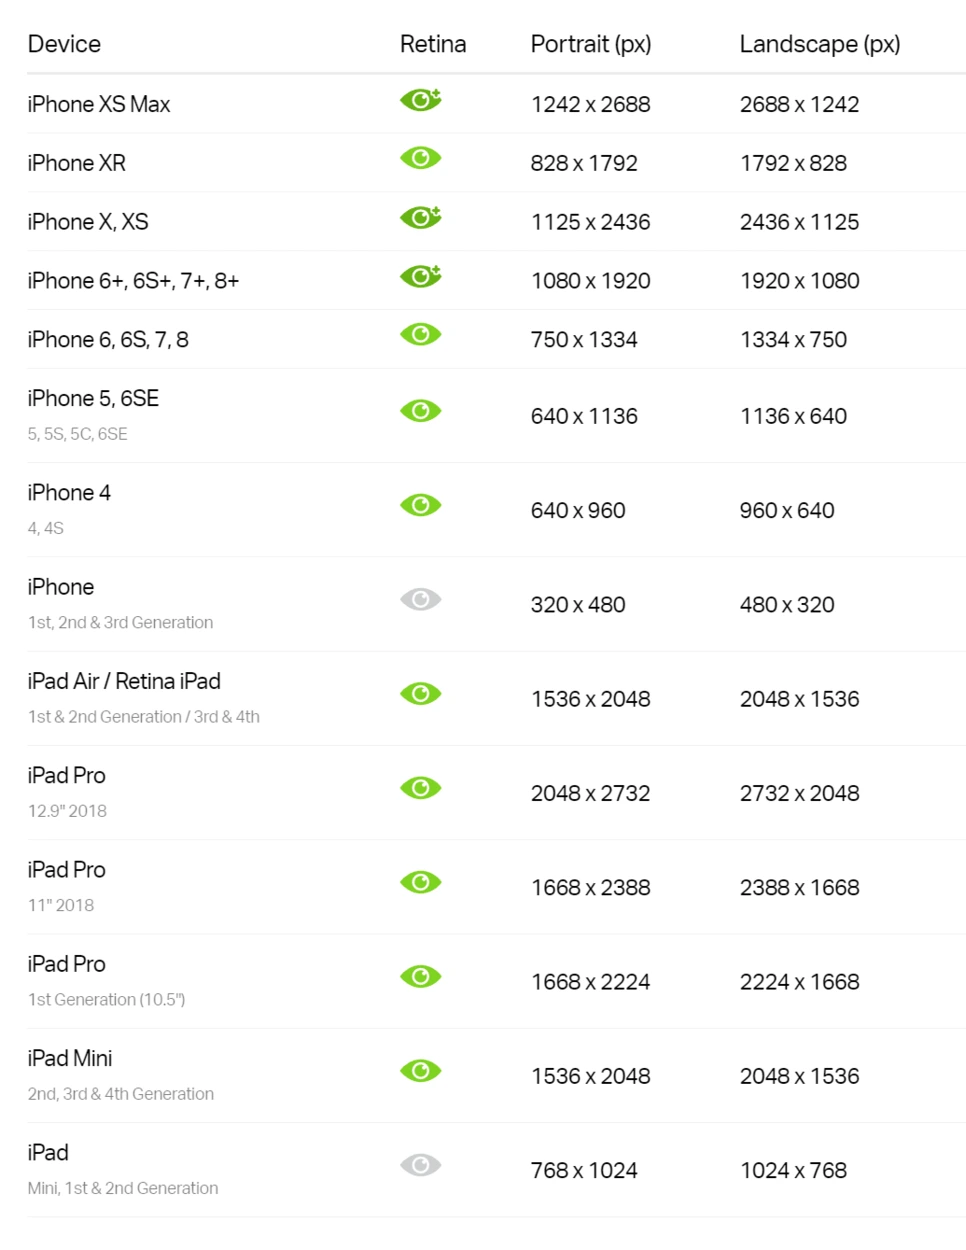The image size is (966, 1250).
Task: Click the Retina icon in iPhone 5, 6SE row
Action: (x=421, y=411)
